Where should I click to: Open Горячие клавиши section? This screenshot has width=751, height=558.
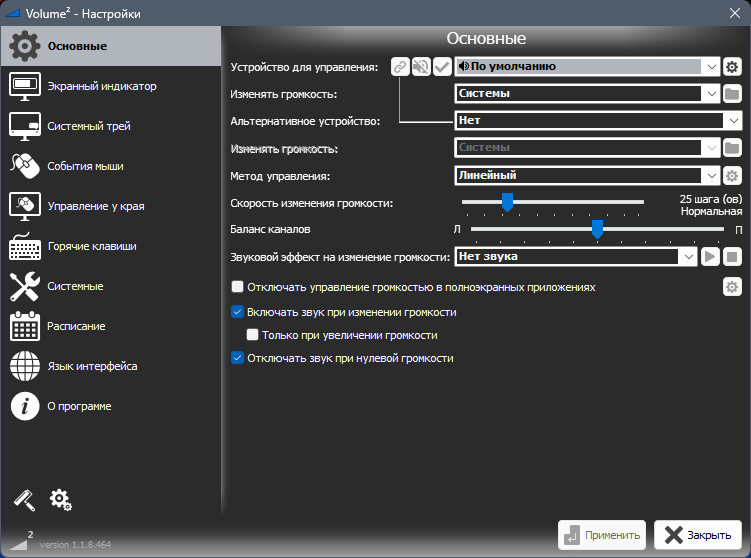coord(111,246)
